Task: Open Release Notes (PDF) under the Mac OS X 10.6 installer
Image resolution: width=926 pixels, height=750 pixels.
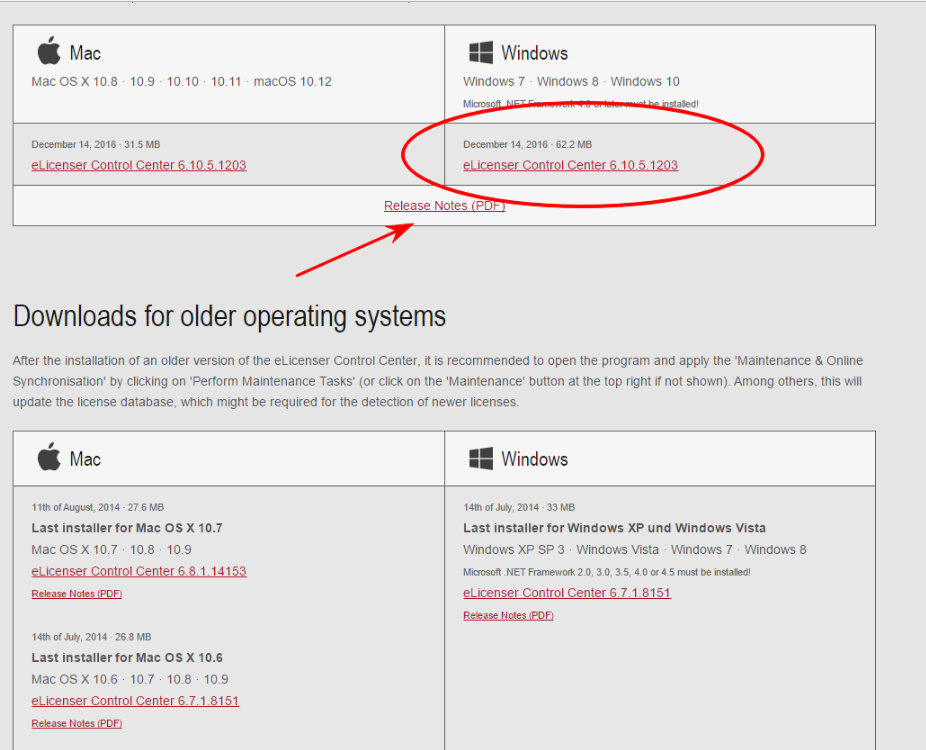Action: [77, 723]
